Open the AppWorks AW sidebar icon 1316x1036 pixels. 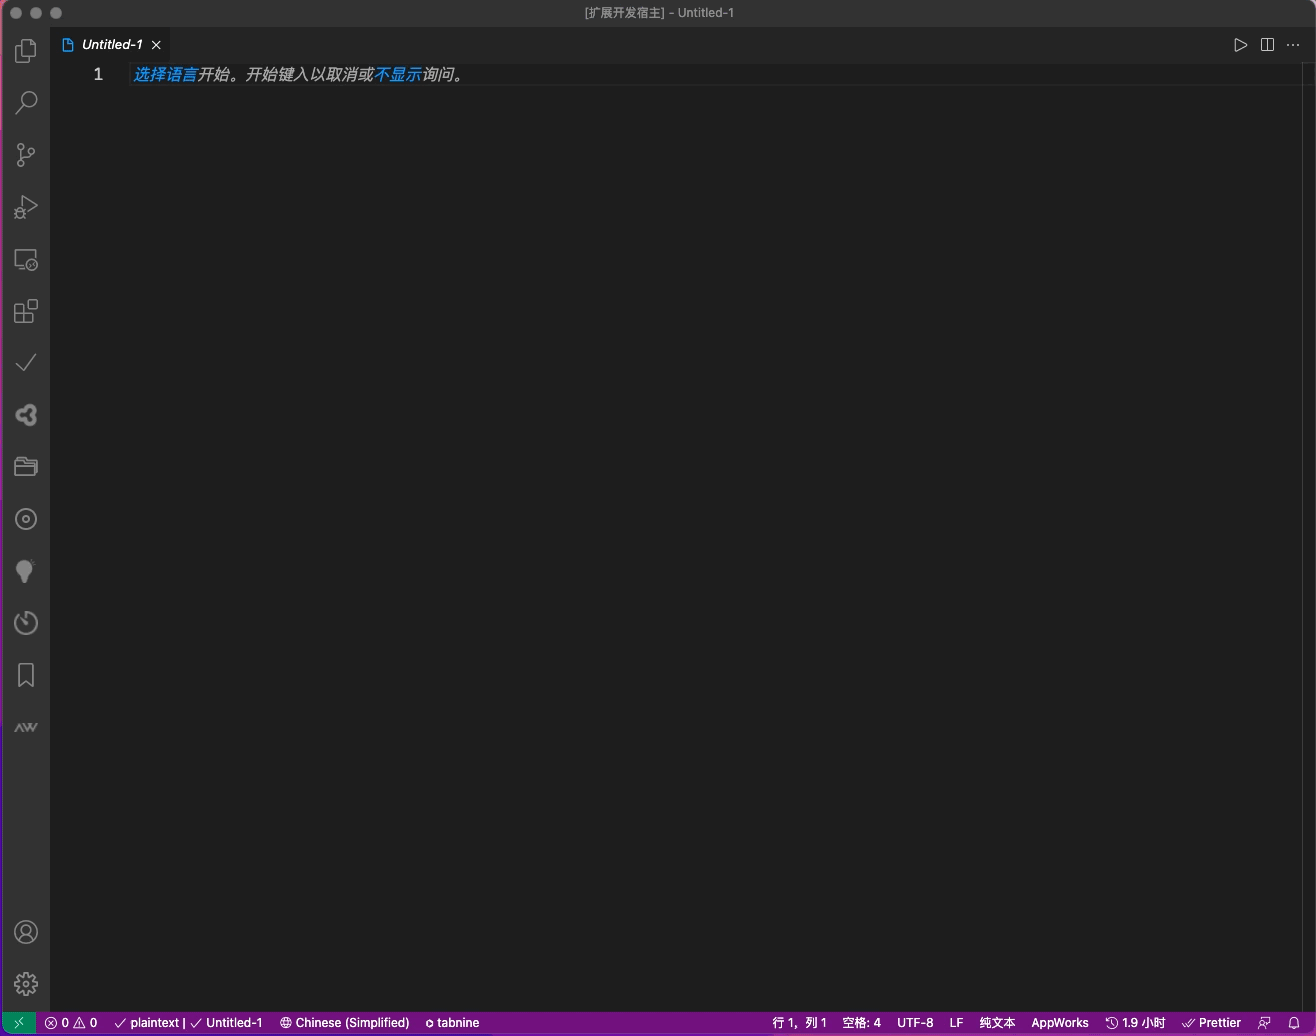(x=26, y=727)
